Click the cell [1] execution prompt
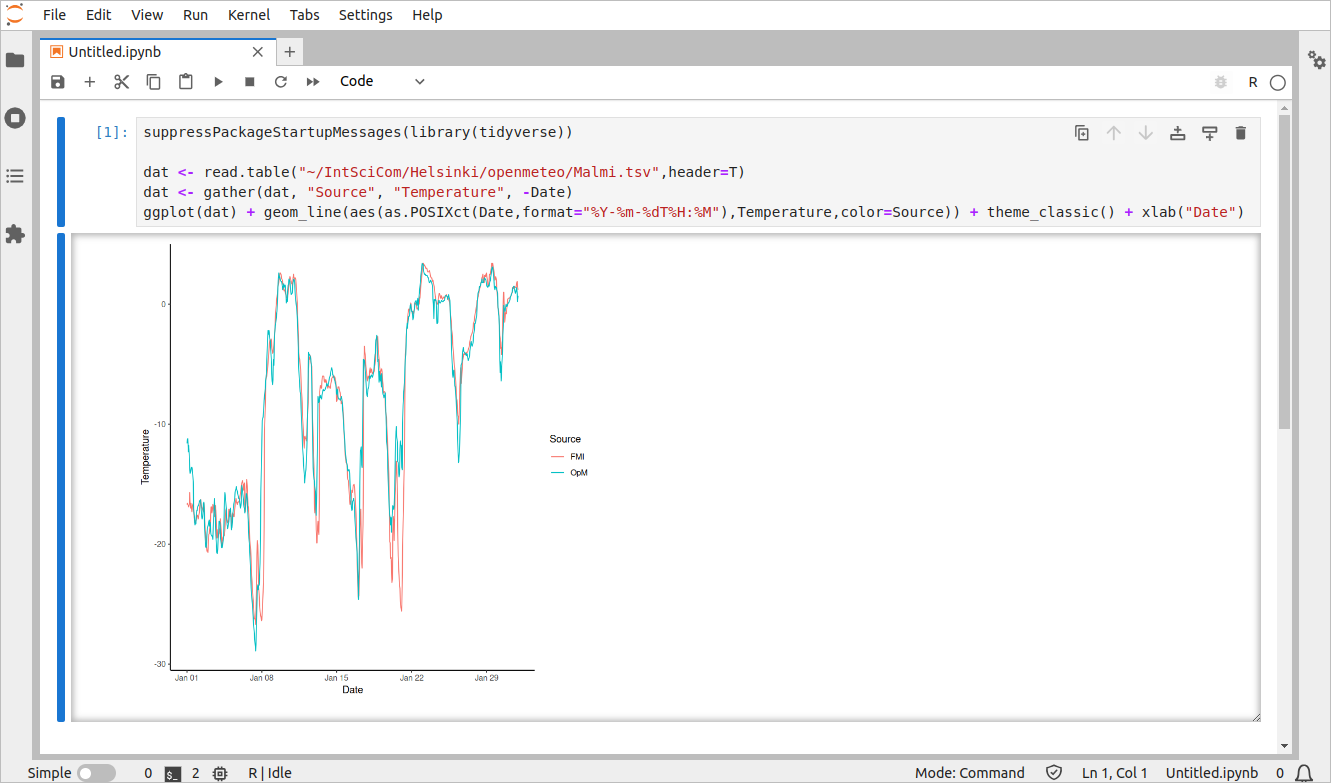 (112, 132)
